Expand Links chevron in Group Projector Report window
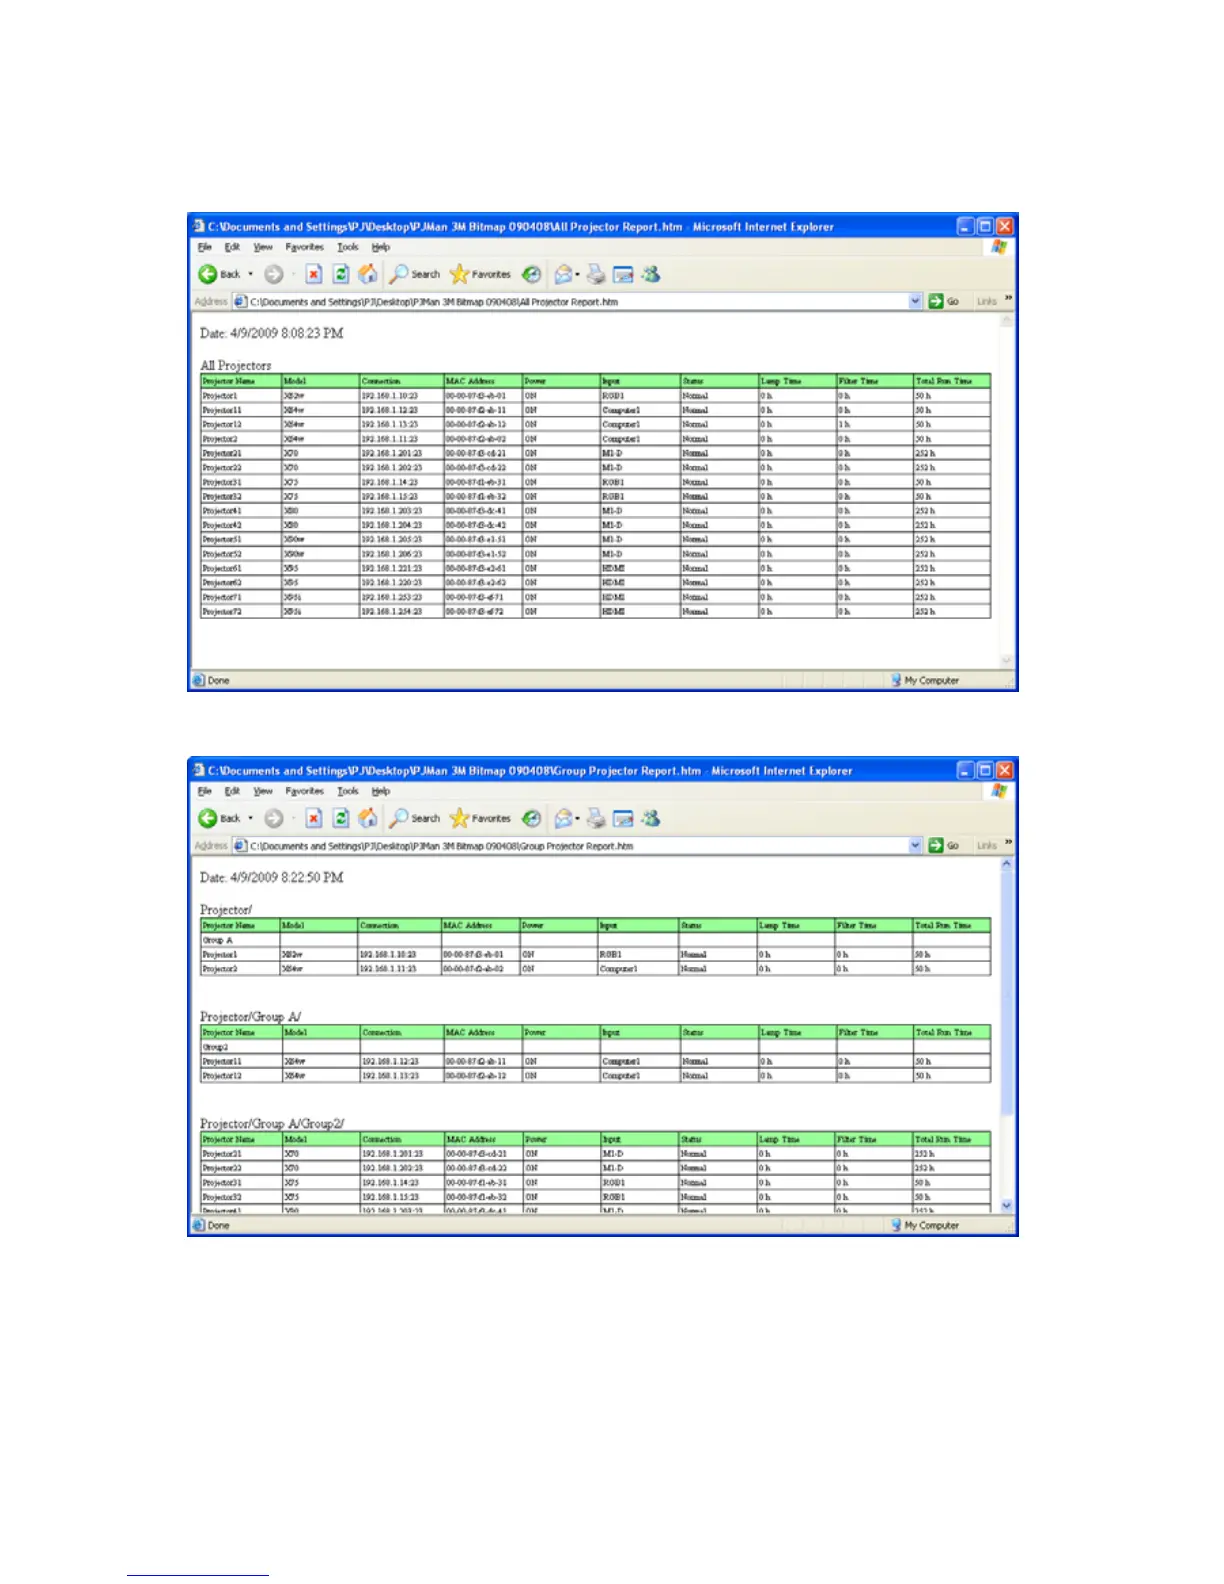The image size is (1224, 1584). coord(1008,843)
